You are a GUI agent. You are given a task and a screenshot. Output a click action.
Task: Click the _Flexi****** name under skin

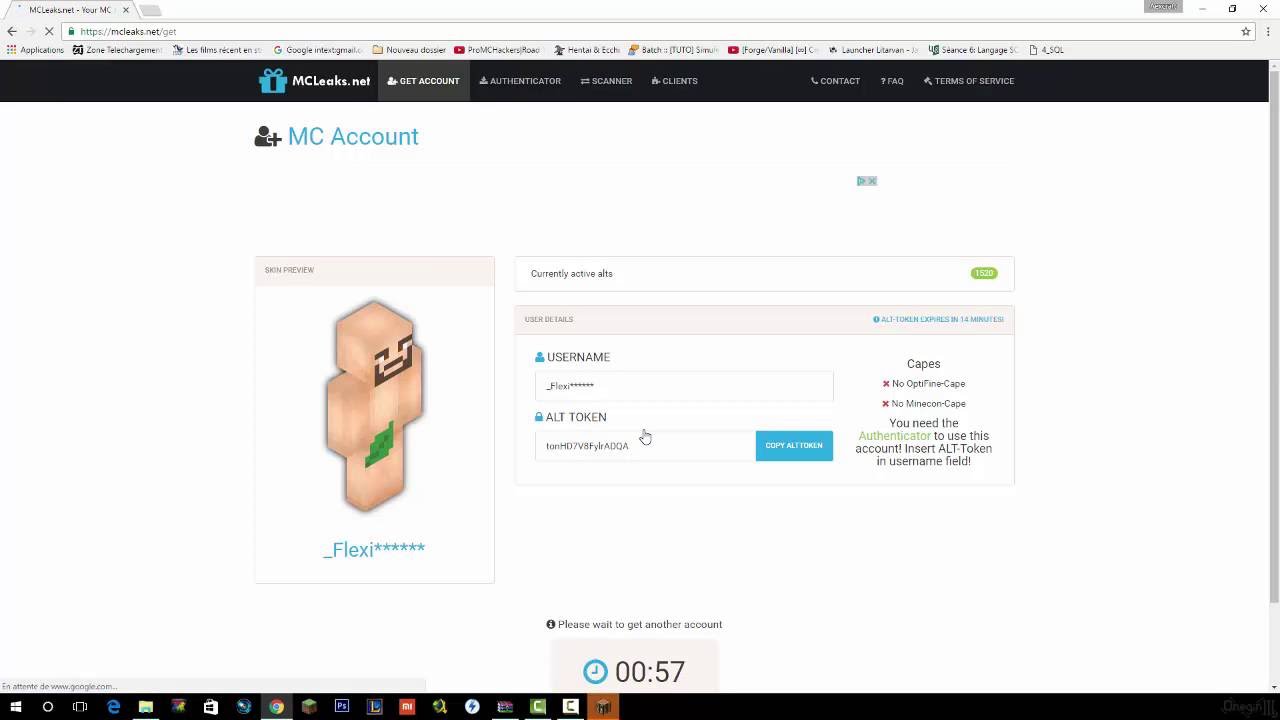pyautogui.click(x=374, y=549)
